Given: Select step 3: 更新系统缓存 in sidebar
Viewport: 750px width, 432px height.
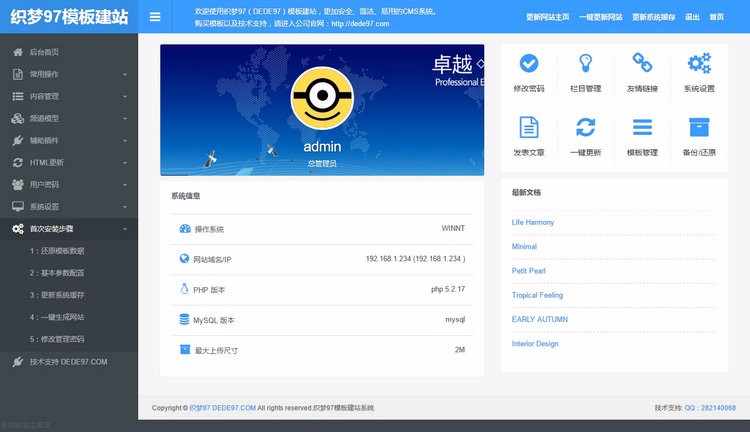Looking at the screenshot, I should pyautogui.click(x=57, y=295).
